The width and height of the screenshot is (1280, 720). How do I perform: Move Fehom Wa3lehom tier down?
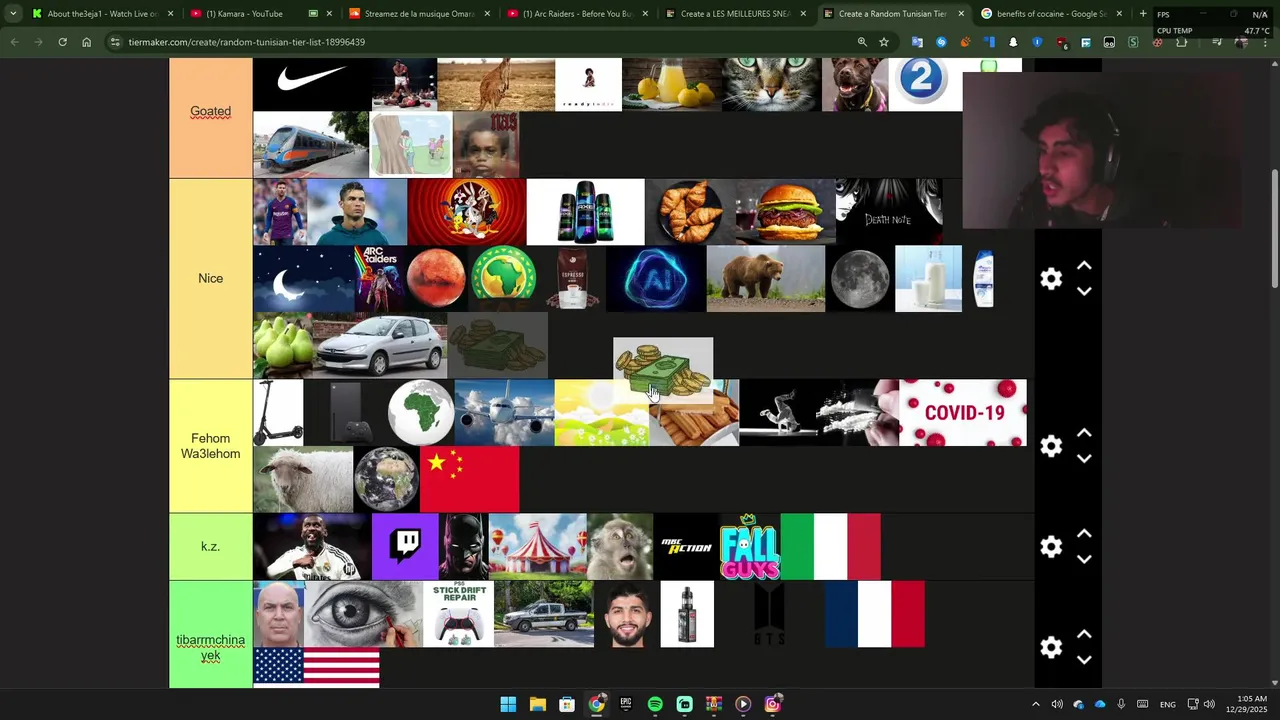[1084, 458]
